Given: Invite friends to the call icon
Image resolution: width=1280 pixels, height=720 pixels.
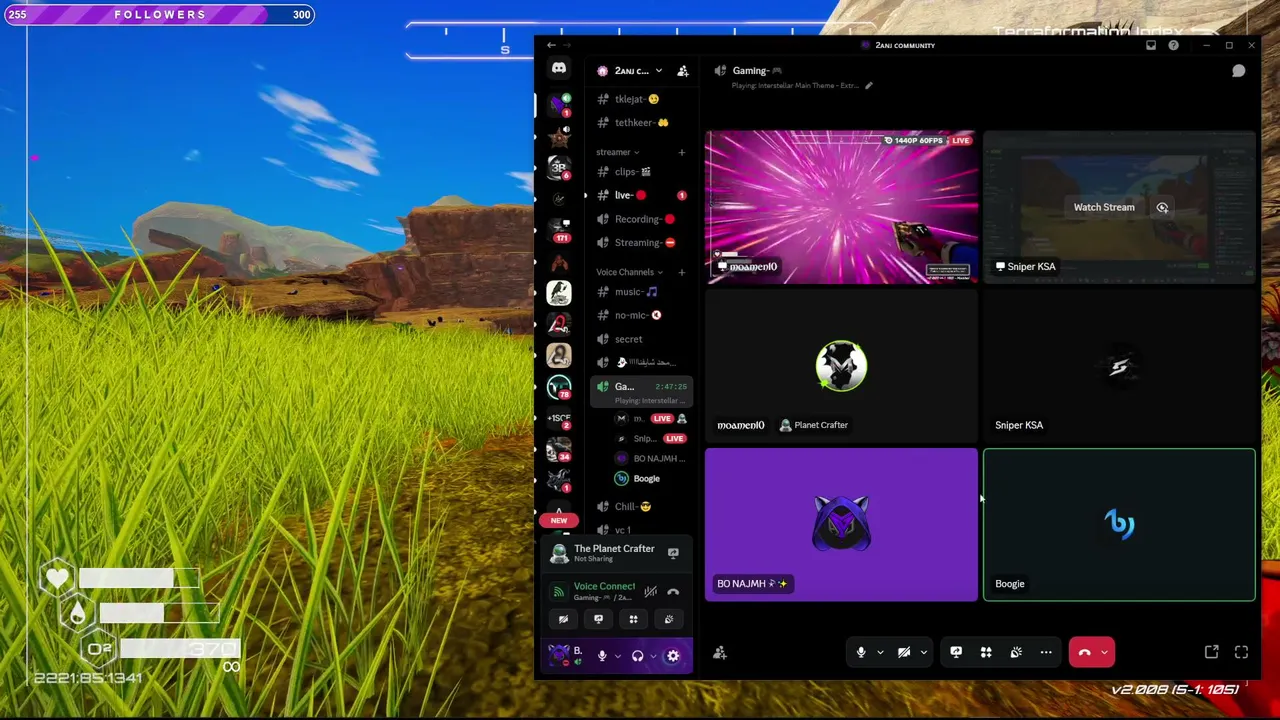Looking at the screenshot, I should [719, 653].
